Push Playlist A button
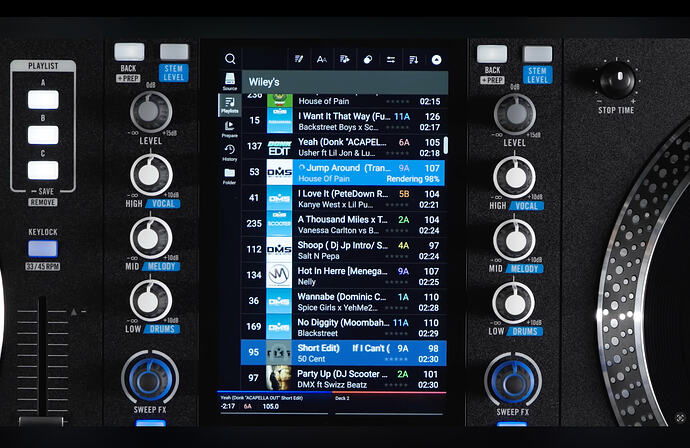Image resolution: width=690 pixels, height=448 pixels. [x=43, y=99]
